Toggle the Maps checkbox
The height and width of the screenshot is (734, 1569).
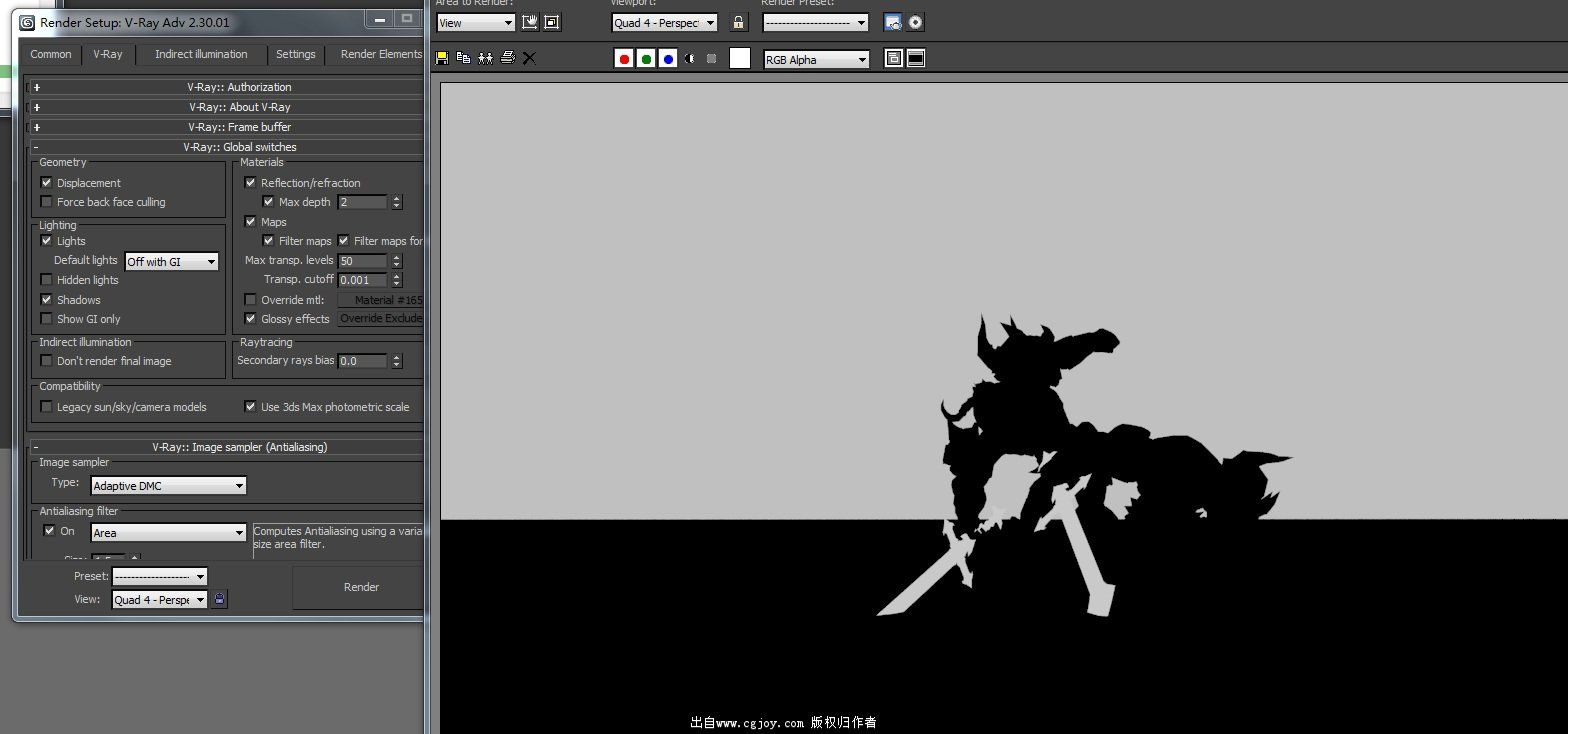click(x=250, y=222)
